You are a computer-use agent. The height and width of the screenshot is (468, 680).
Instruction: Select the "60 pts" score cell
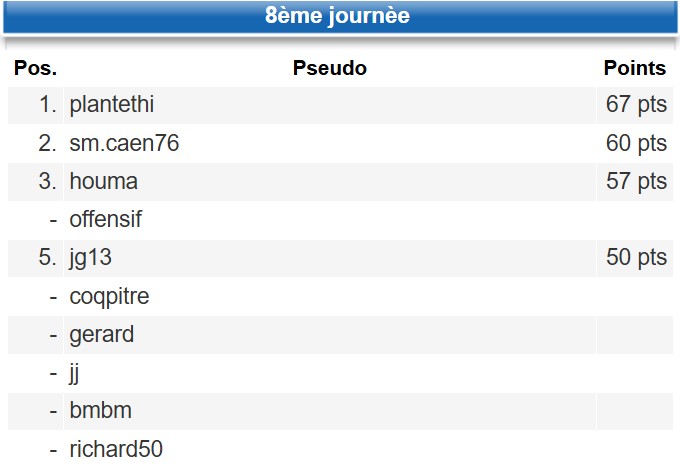[x=636, y=143]
